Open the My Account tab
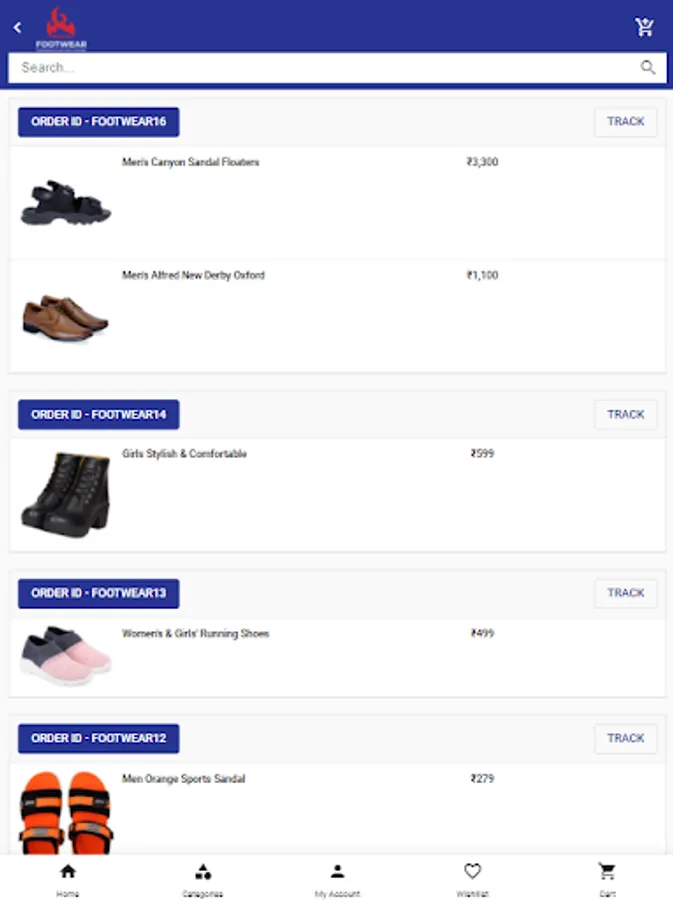 click(337, 878)
